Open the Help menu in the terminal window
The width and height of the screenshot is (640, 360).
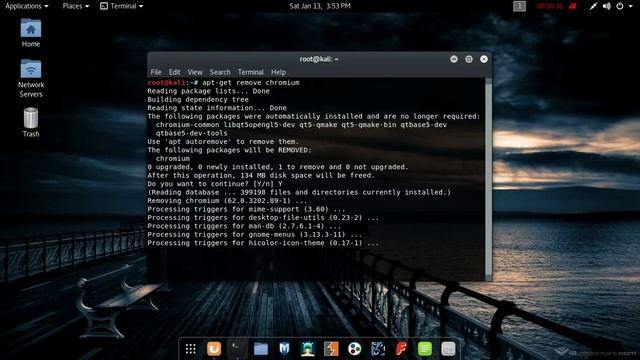coord(278,72)
